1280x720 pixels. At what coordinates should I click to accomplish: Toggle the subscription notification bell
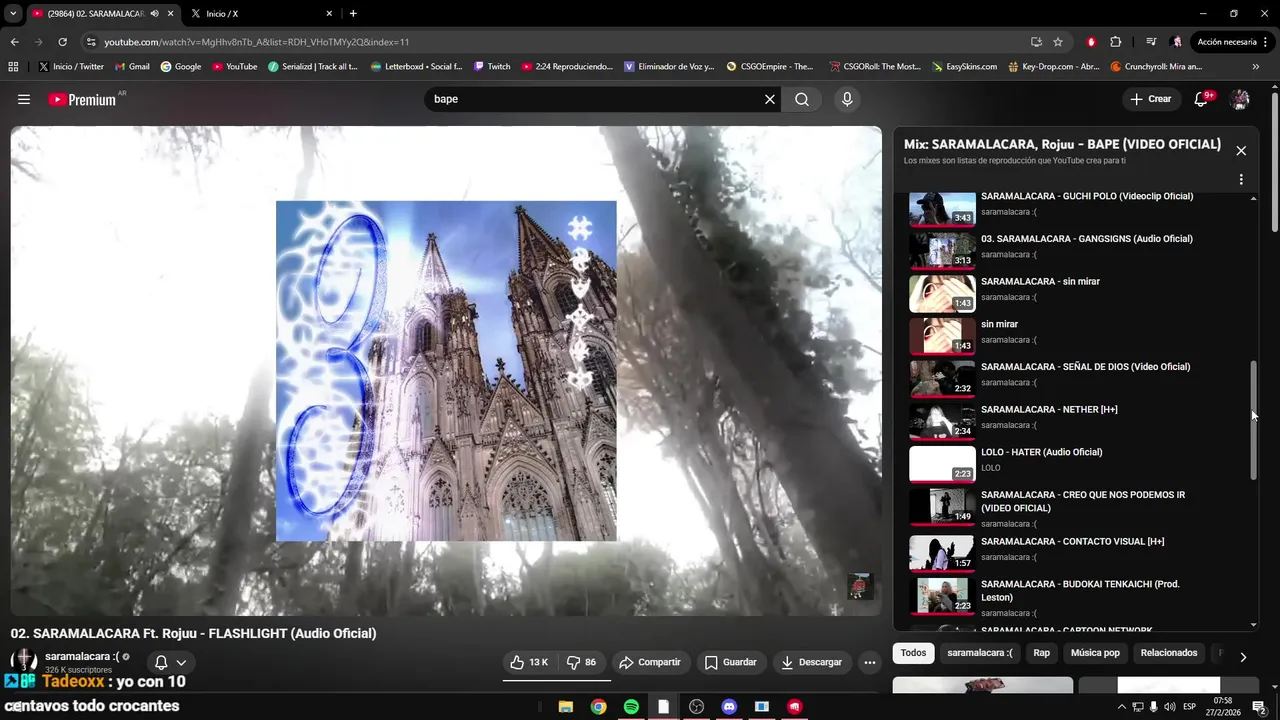pos(161,662)
